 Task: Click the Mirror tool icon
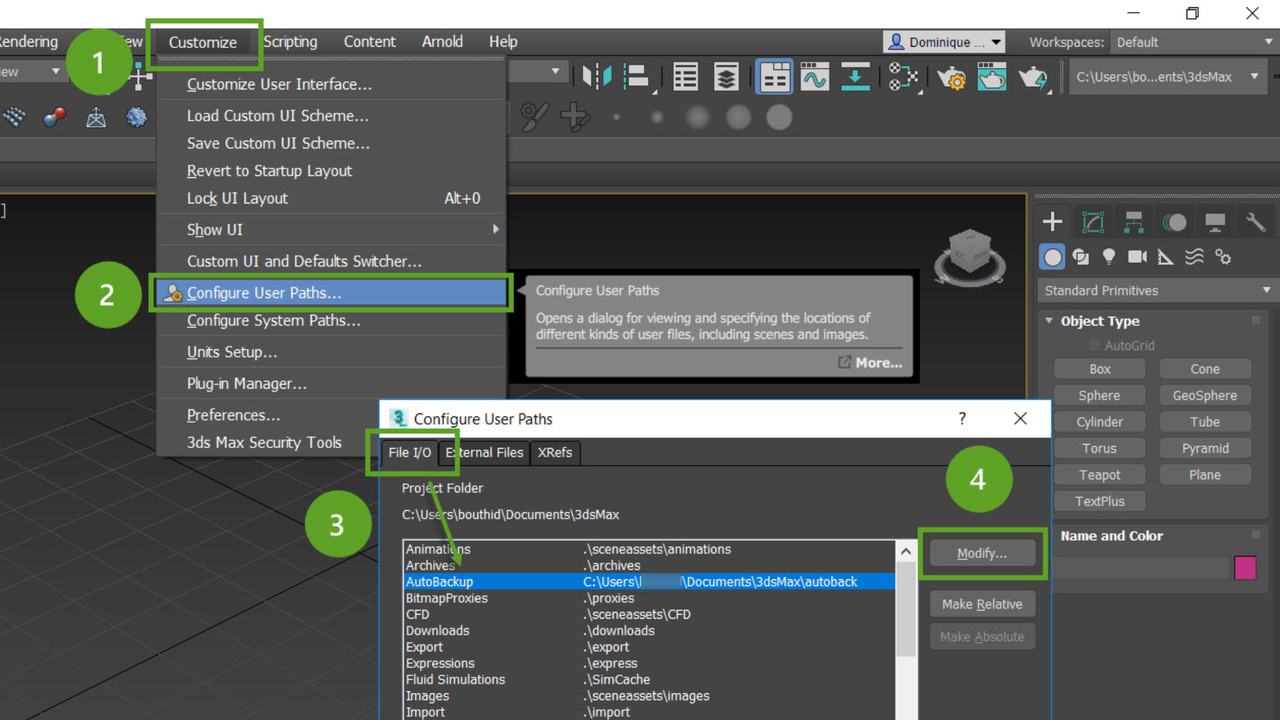click(597, 77)
